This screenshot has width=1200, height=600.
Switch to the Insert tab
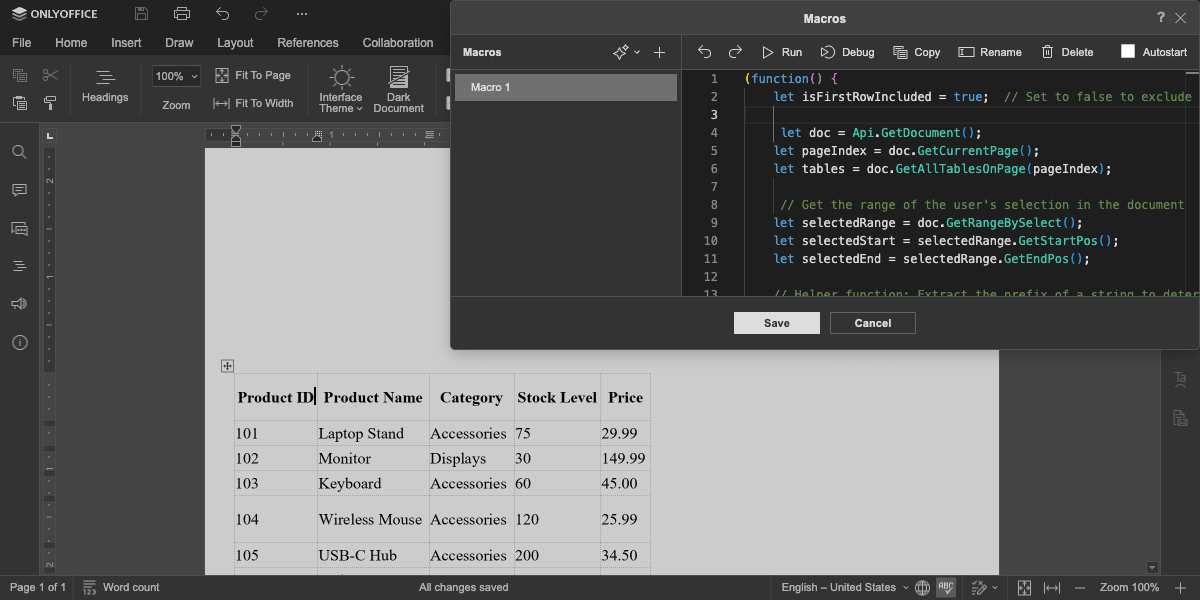coord(126,43)
